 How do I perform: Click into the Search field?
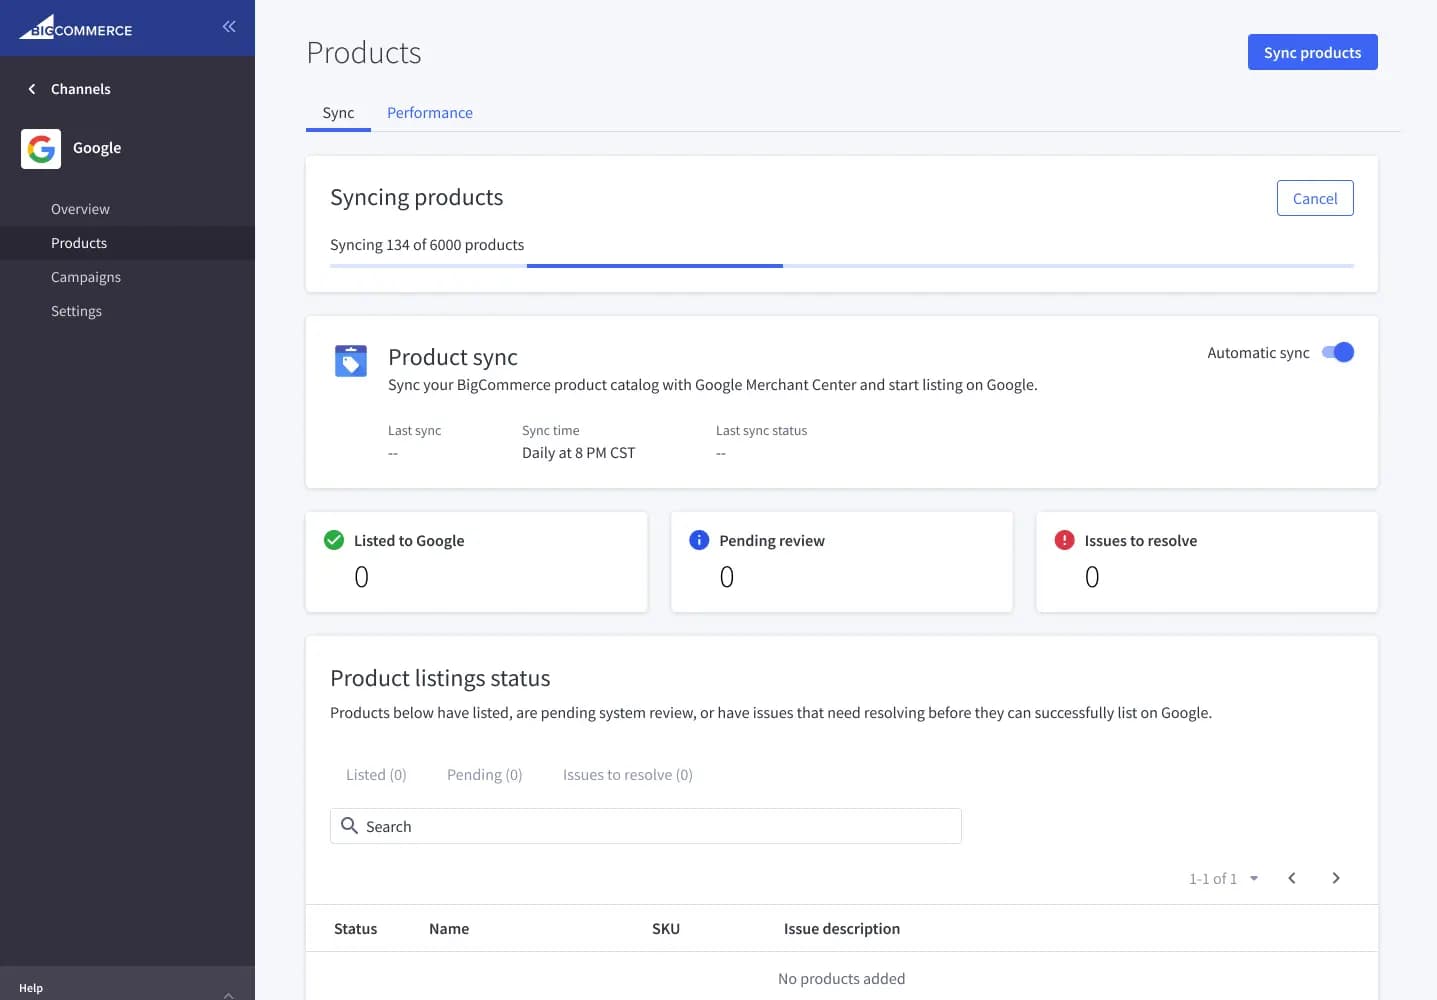(646, 826)
